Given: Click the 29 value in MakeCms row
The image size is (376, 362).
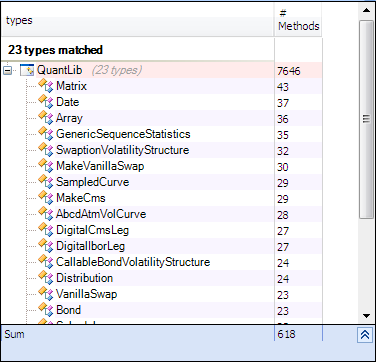Looking at the screenshot, I should coord(283,199).
